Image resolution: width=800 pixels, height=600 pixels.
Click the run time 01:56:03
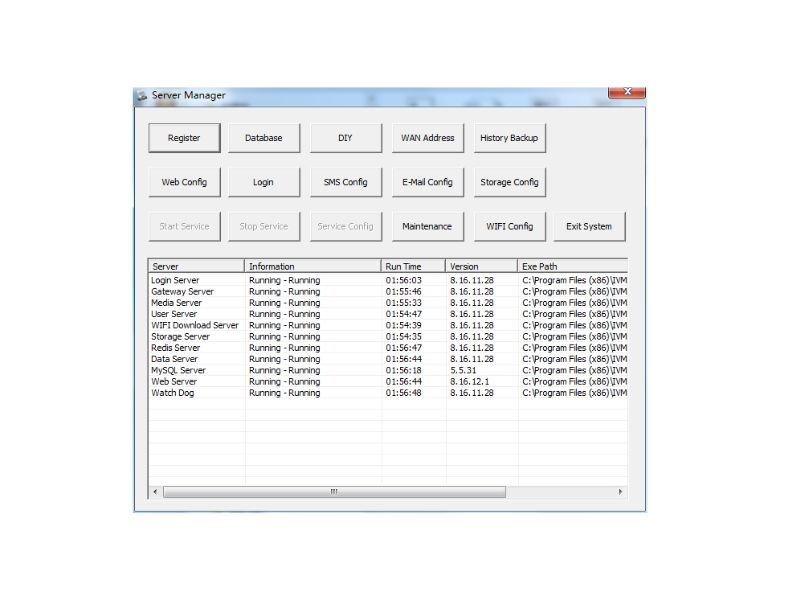pos(404,280)
